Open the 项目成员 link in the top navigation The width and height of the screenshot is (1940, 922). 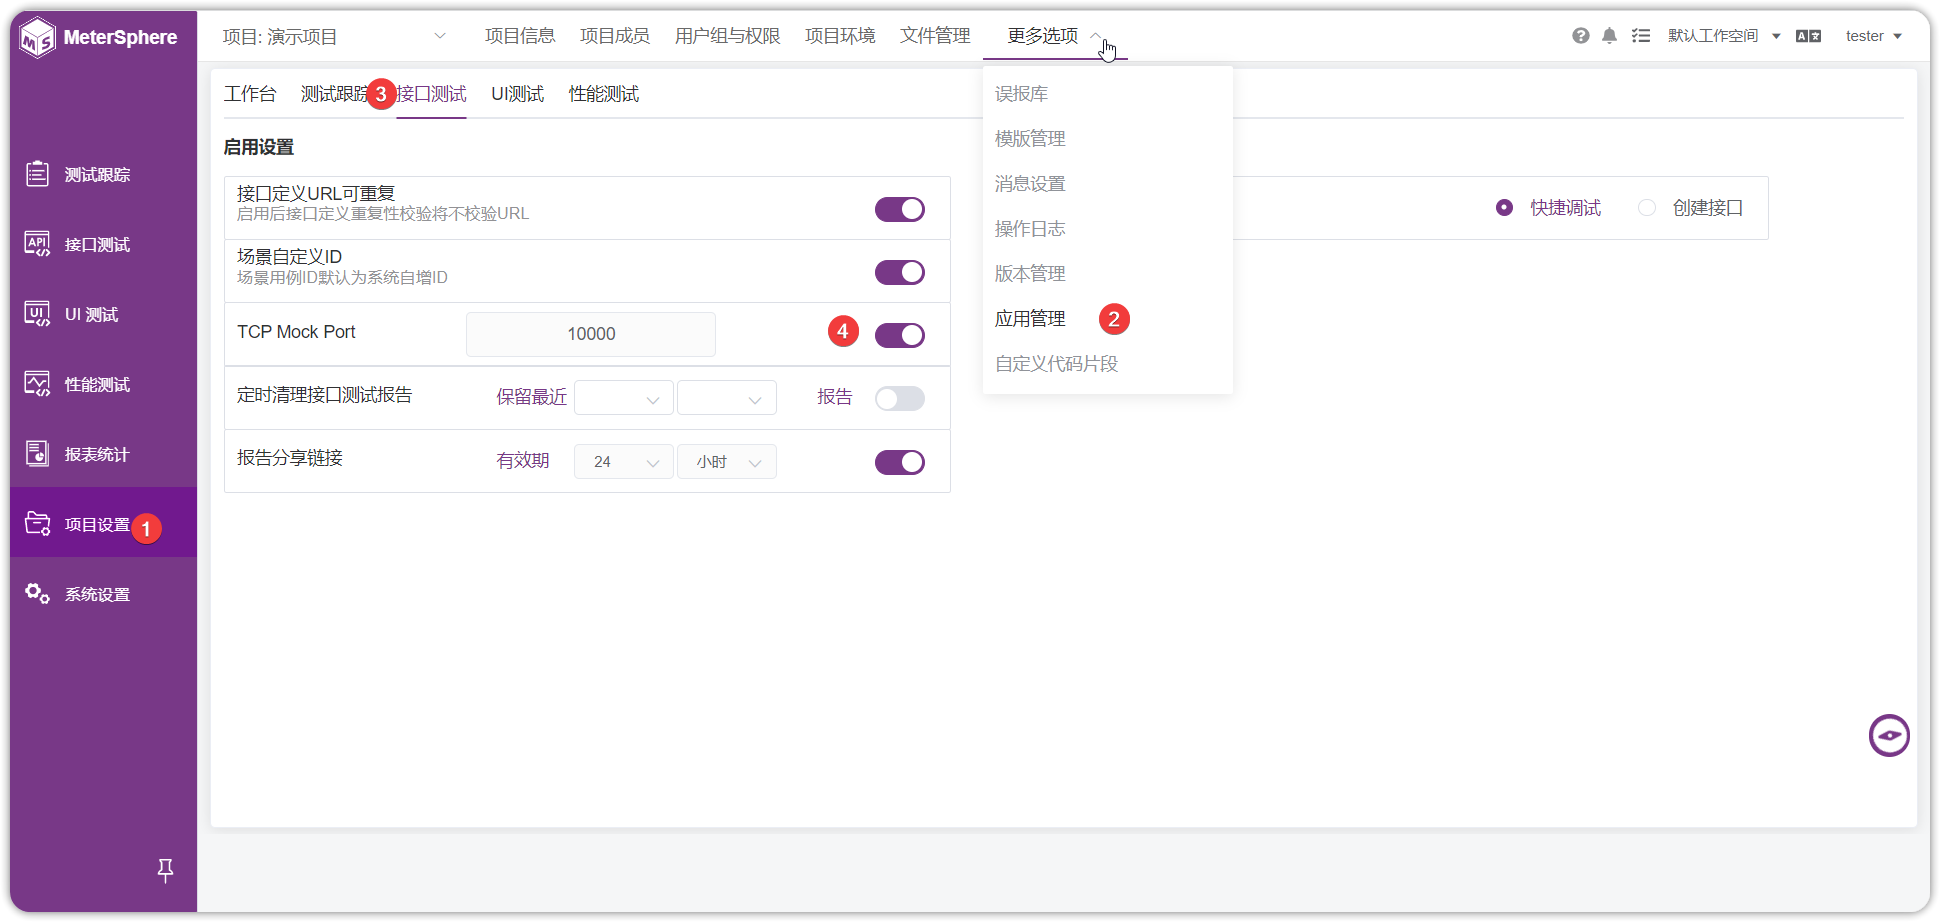point(615,36)
